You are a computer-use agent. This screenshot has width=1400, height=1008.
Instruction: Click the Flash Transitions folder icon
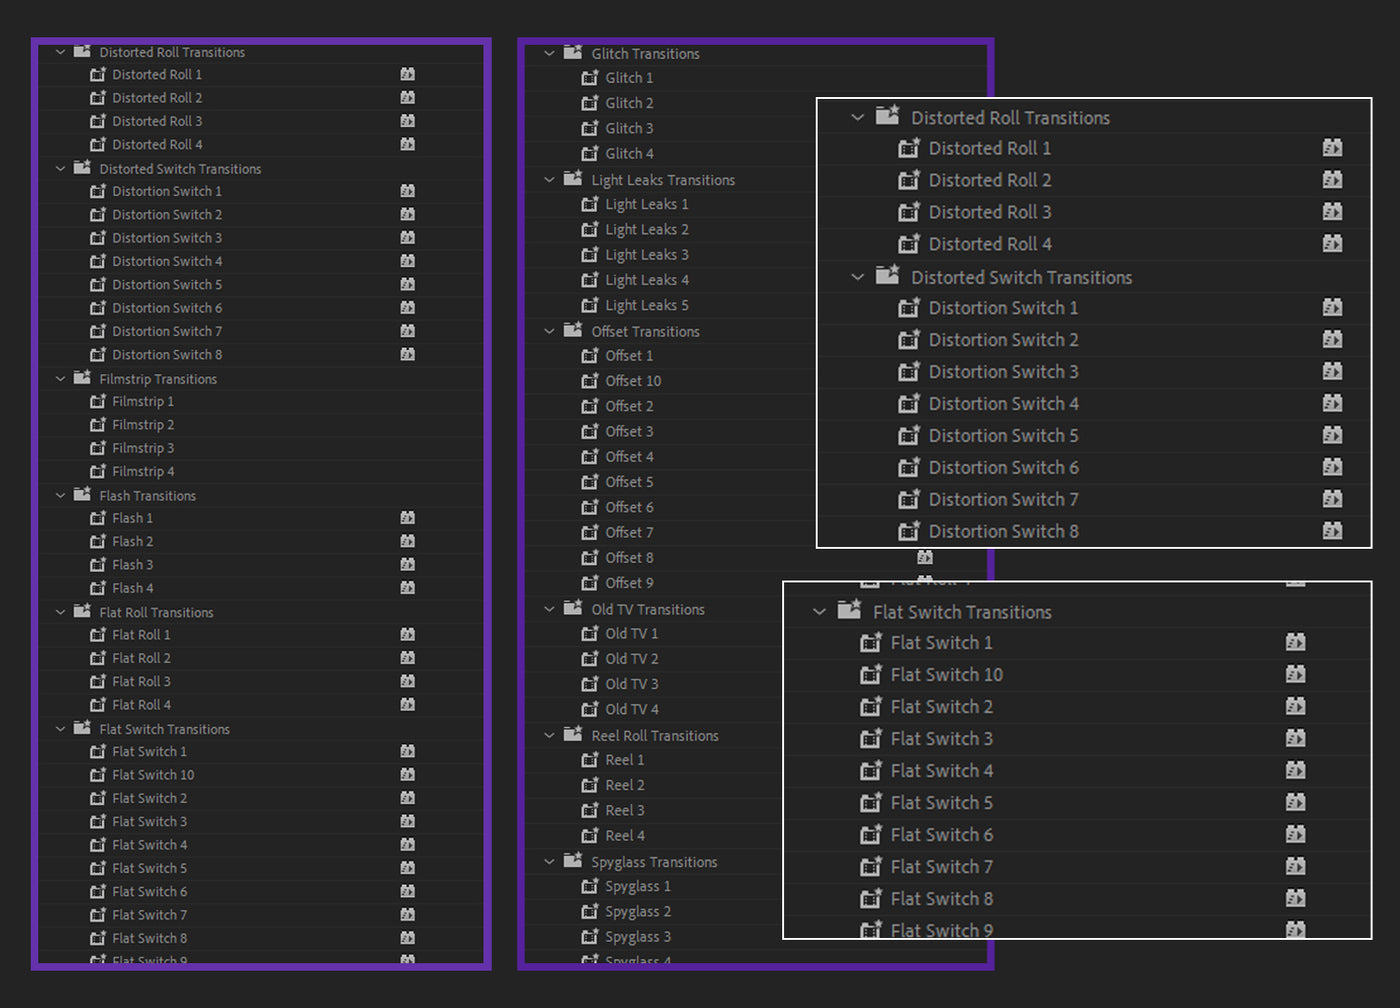pos(82,494)
